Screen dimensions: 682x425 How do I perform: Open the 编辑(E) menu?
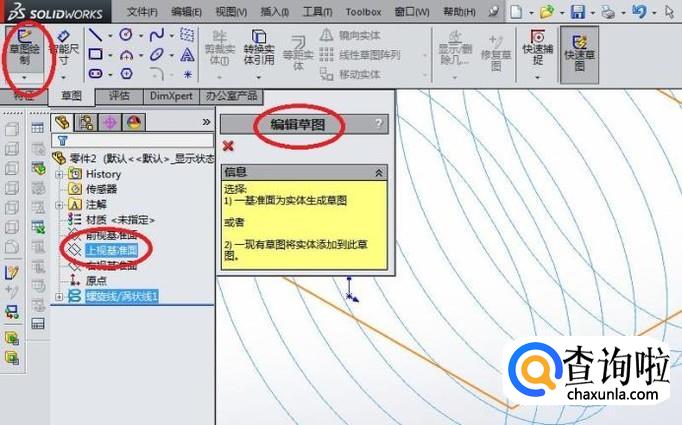pos(187,12)
